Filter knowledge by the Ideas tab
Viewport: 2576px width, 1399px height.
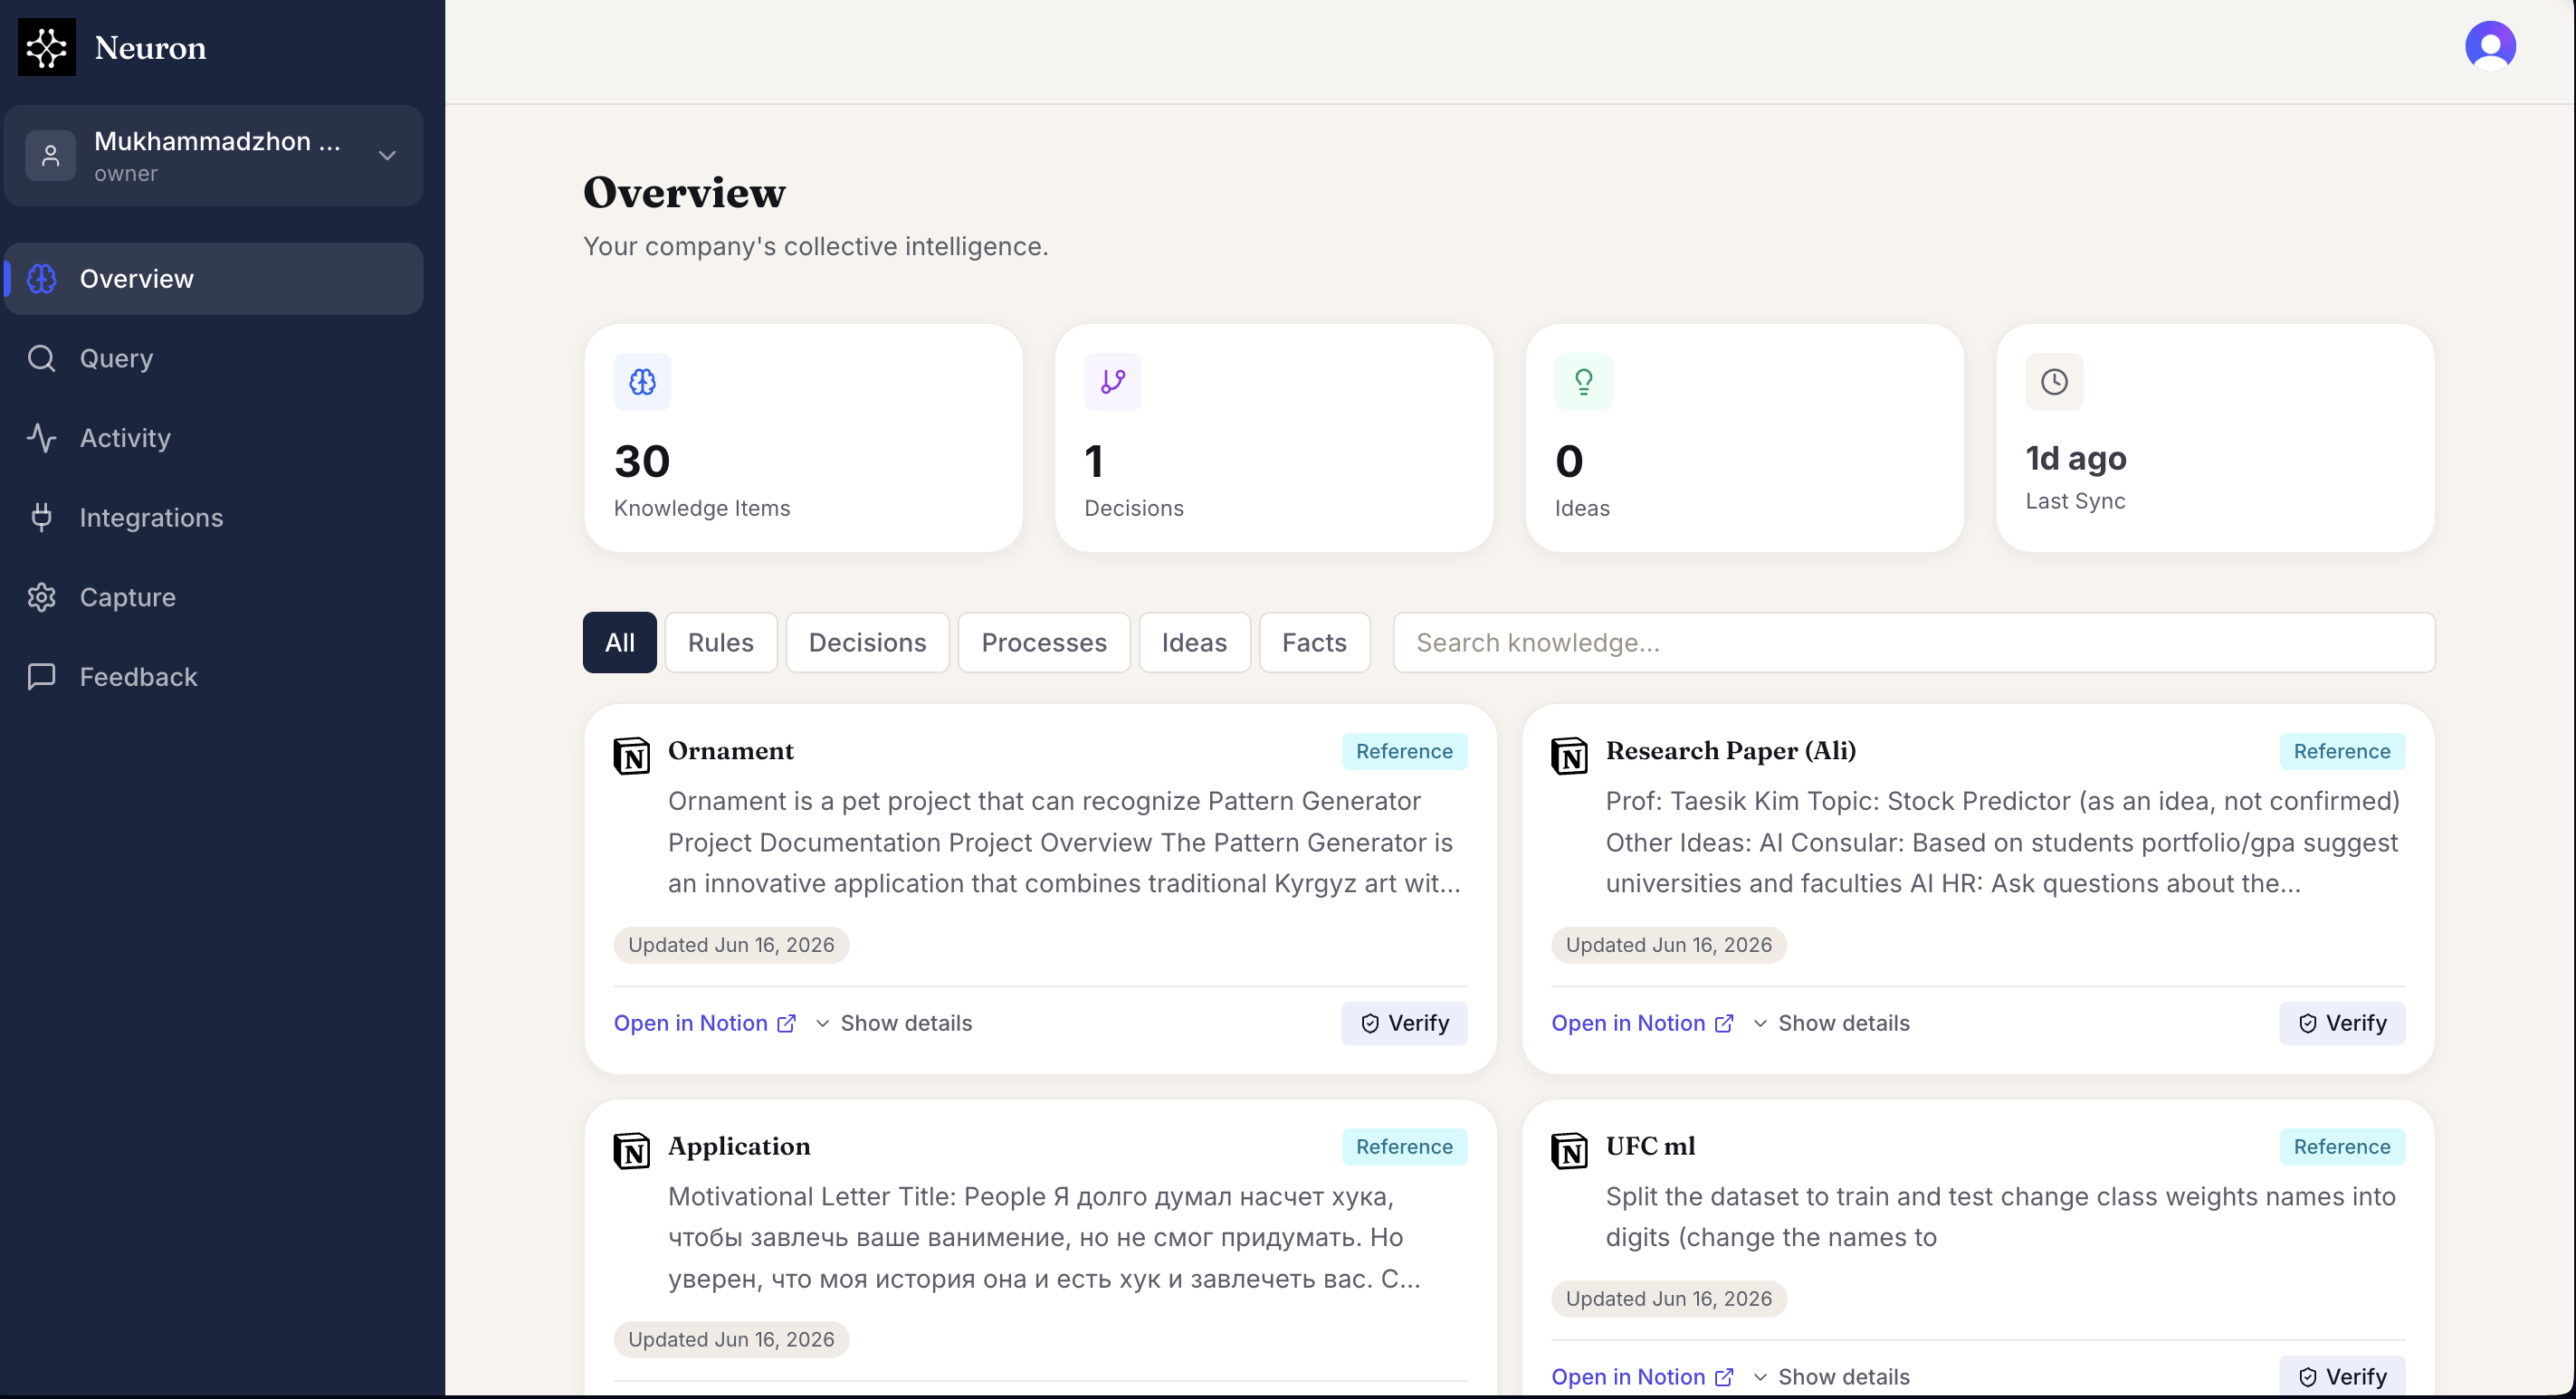(x=1194, y=642)
